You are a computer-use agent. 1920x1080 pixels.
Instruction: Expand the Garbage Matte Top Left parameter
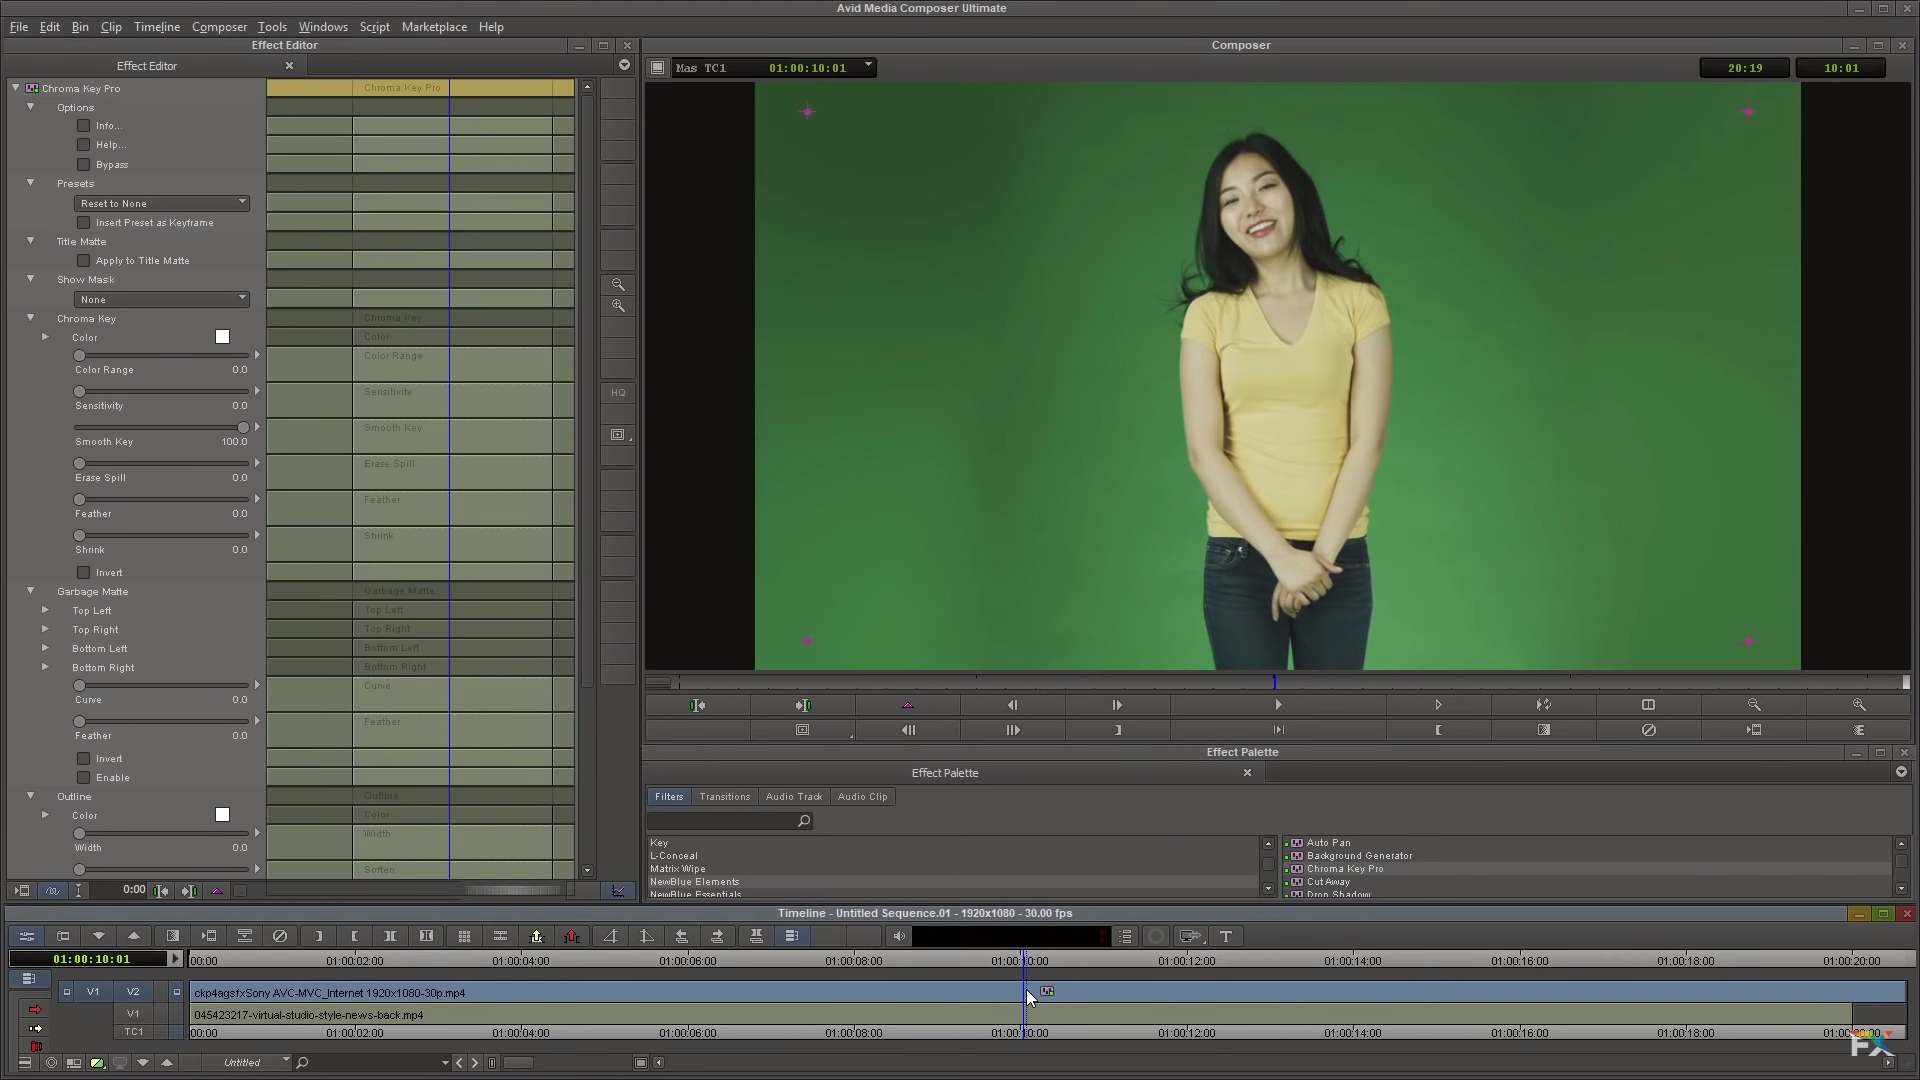pos(45,608)
